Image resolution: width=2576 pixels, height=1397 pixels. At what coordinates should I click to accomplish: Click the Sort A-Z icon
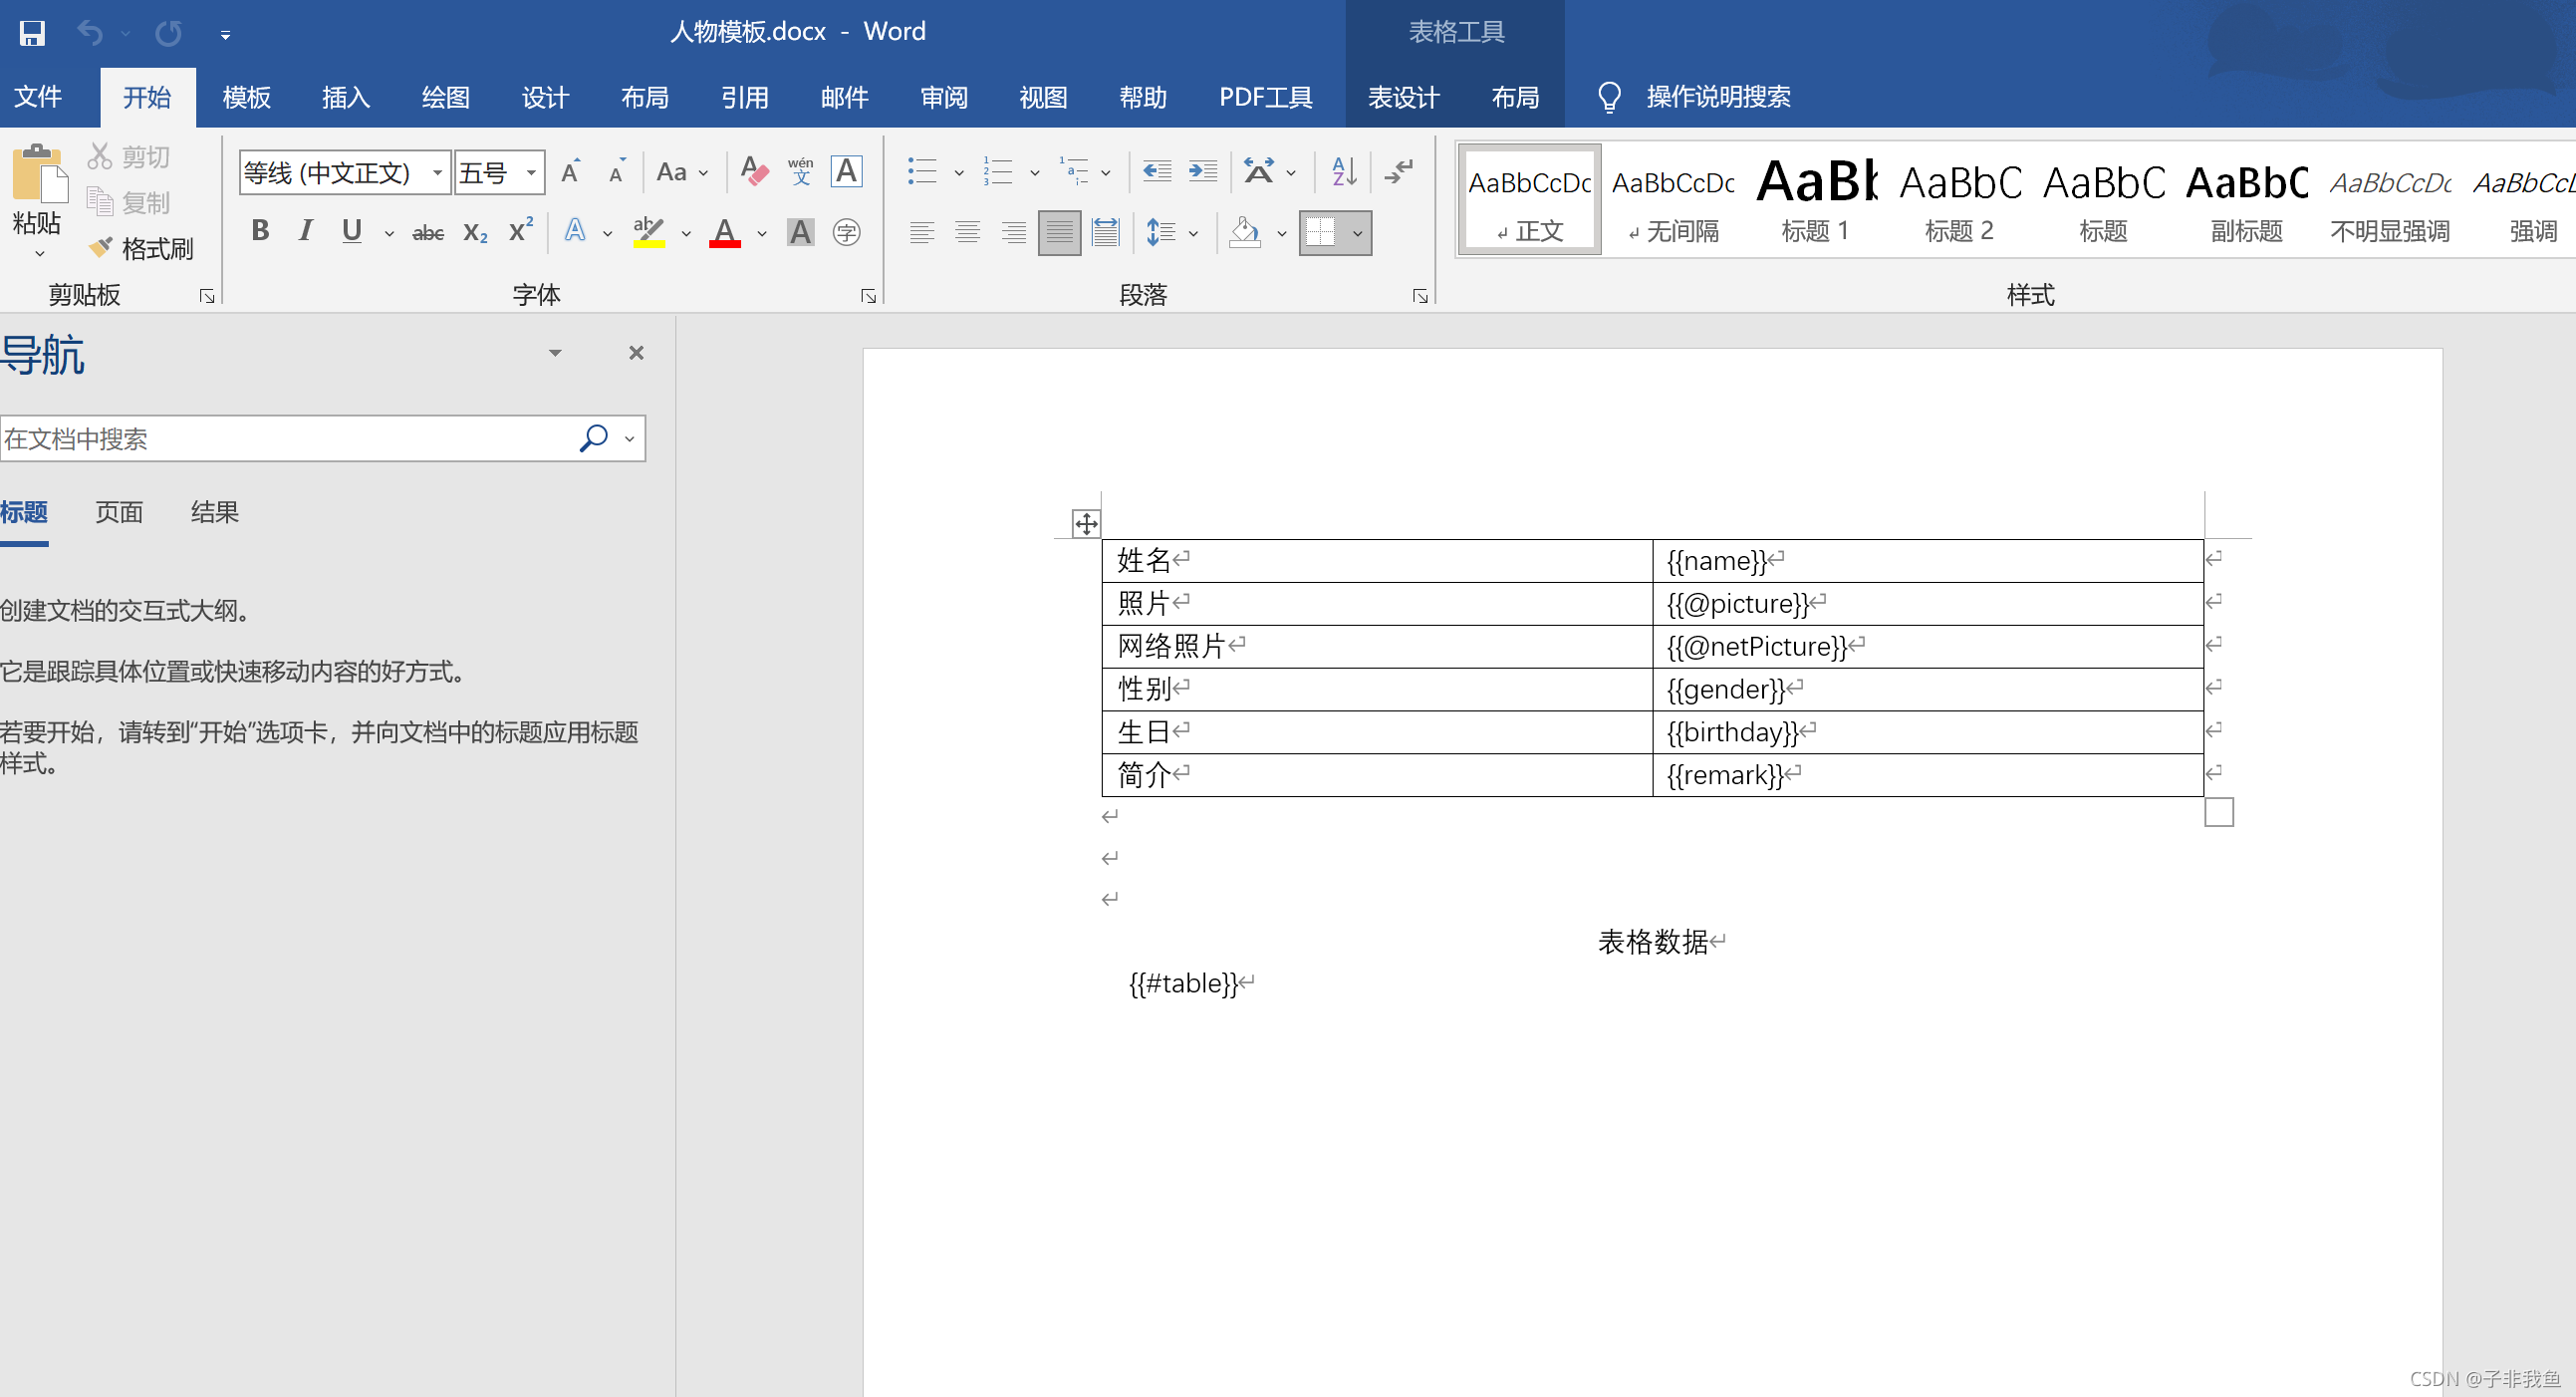pyautogui.click(x=1345, y=172)
